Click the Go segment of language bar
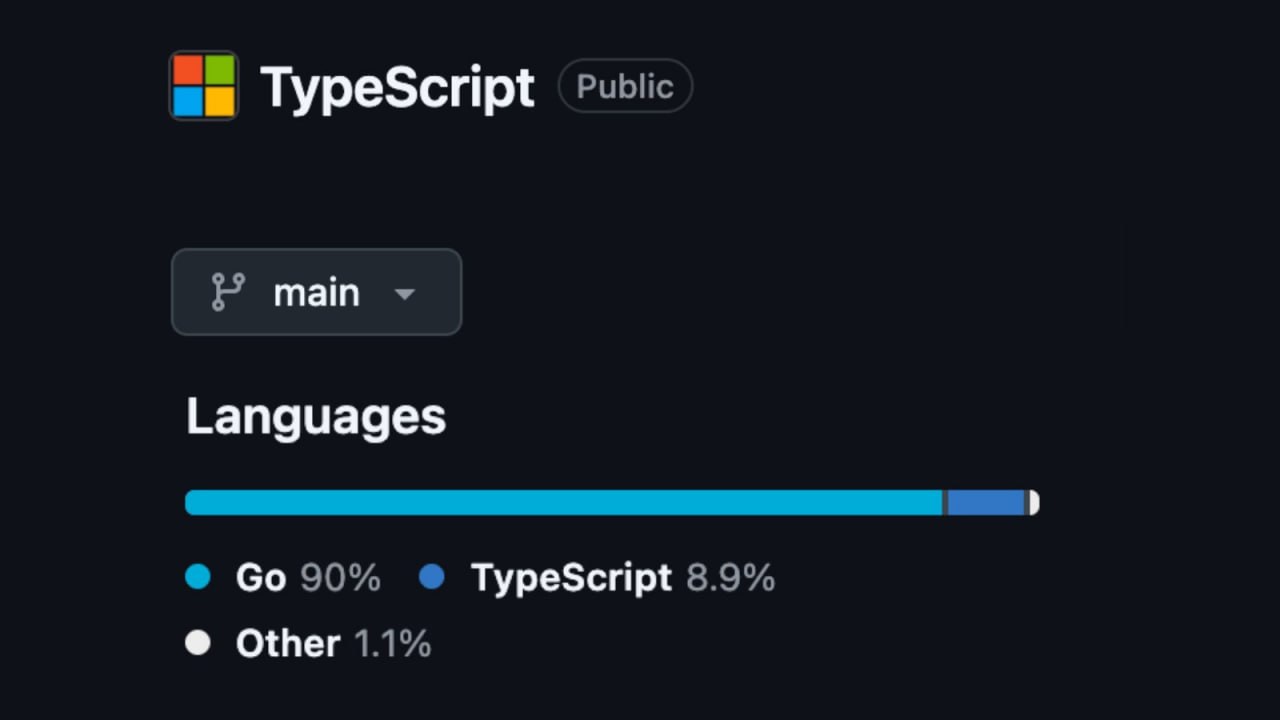Screen dimensions: 1280x720 pyautogui.click(x=564, y=502)
